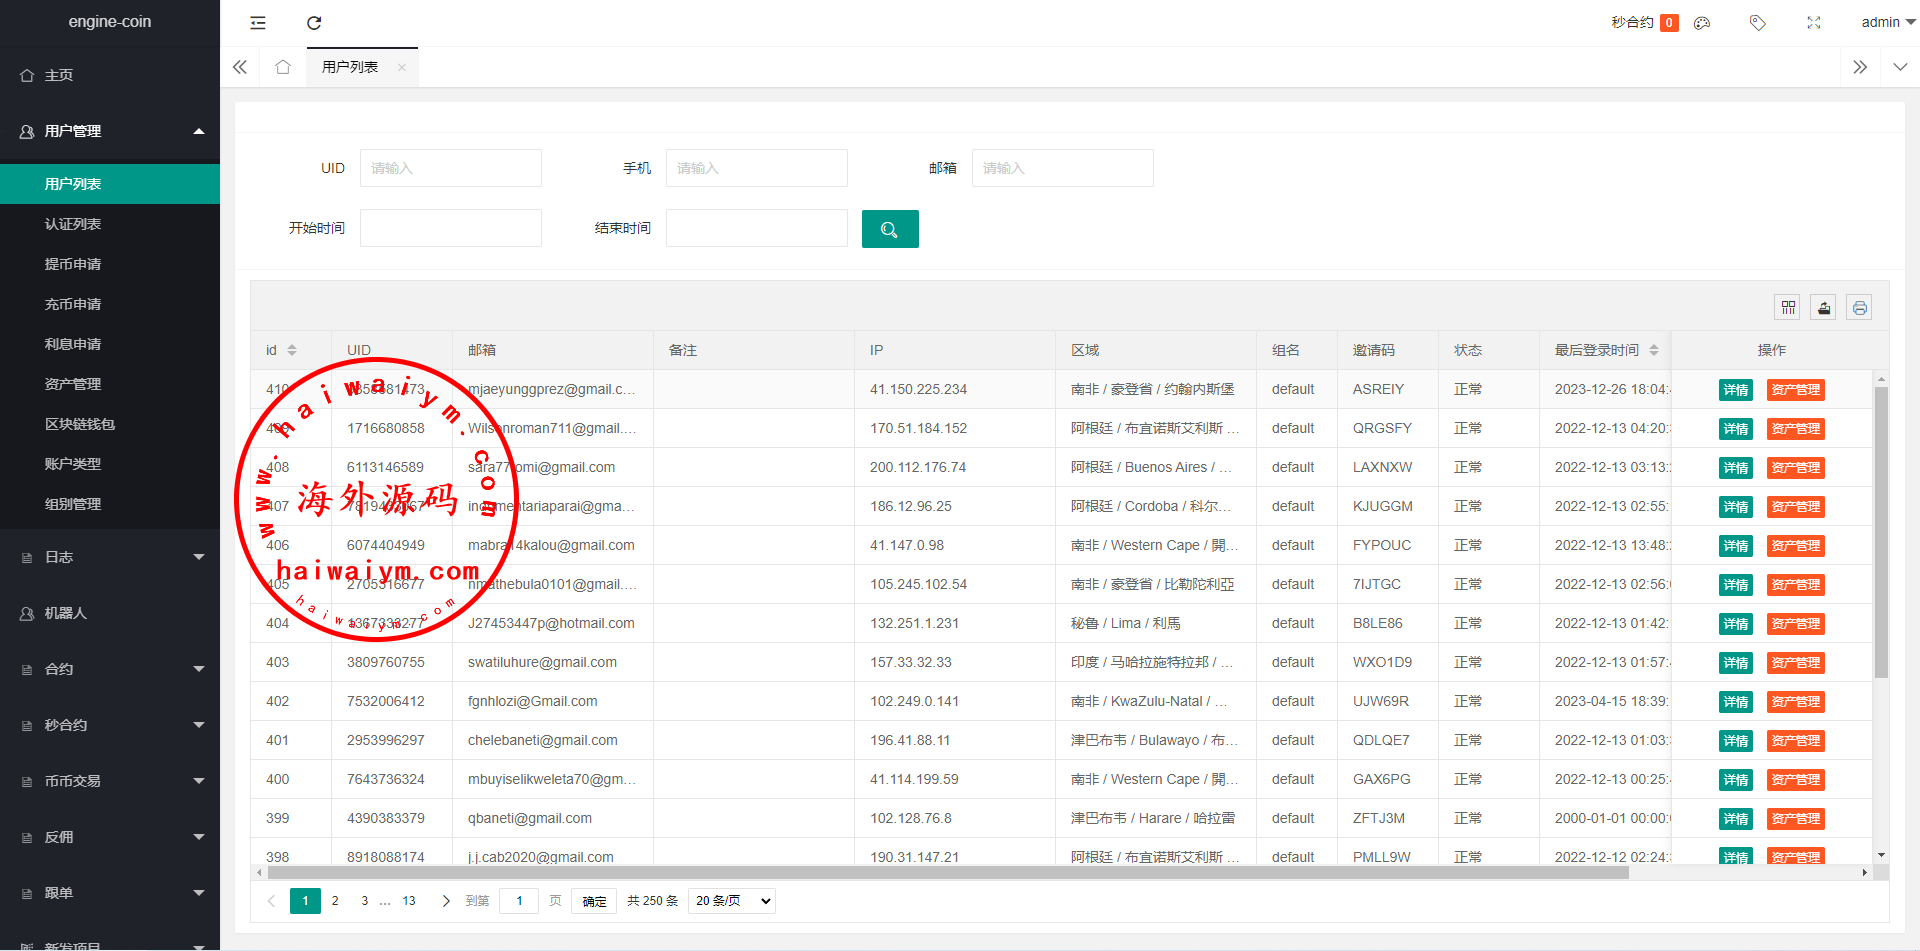Go to home tab icon

pyautogui.click(x=283, y=67)
